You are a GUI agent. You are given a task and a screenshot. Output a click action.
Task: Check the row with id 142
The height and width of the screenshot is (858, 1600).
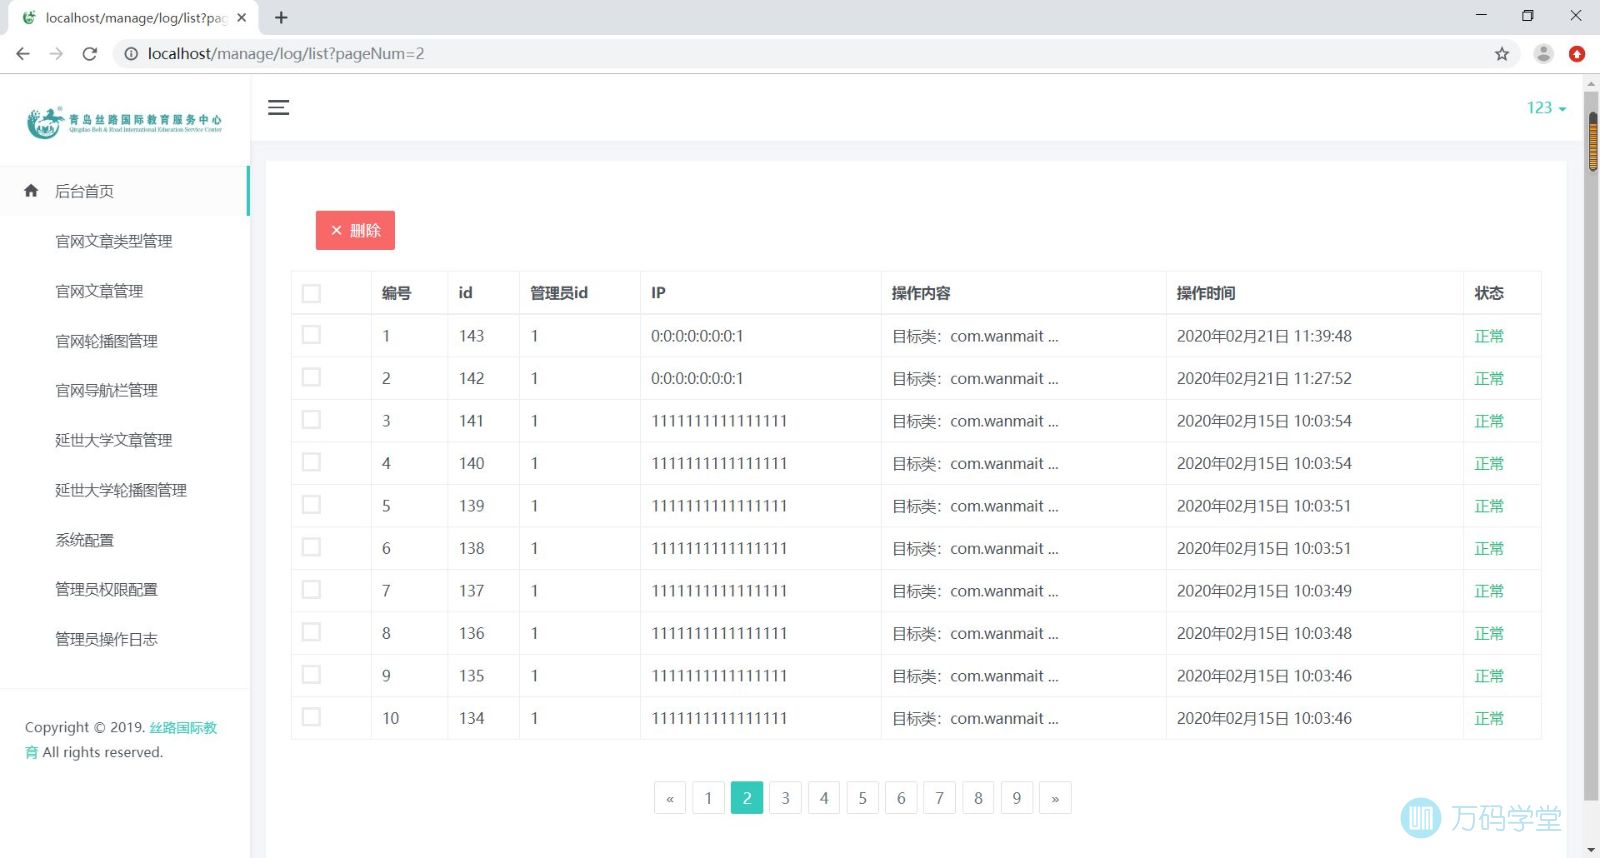pos(311,377)
